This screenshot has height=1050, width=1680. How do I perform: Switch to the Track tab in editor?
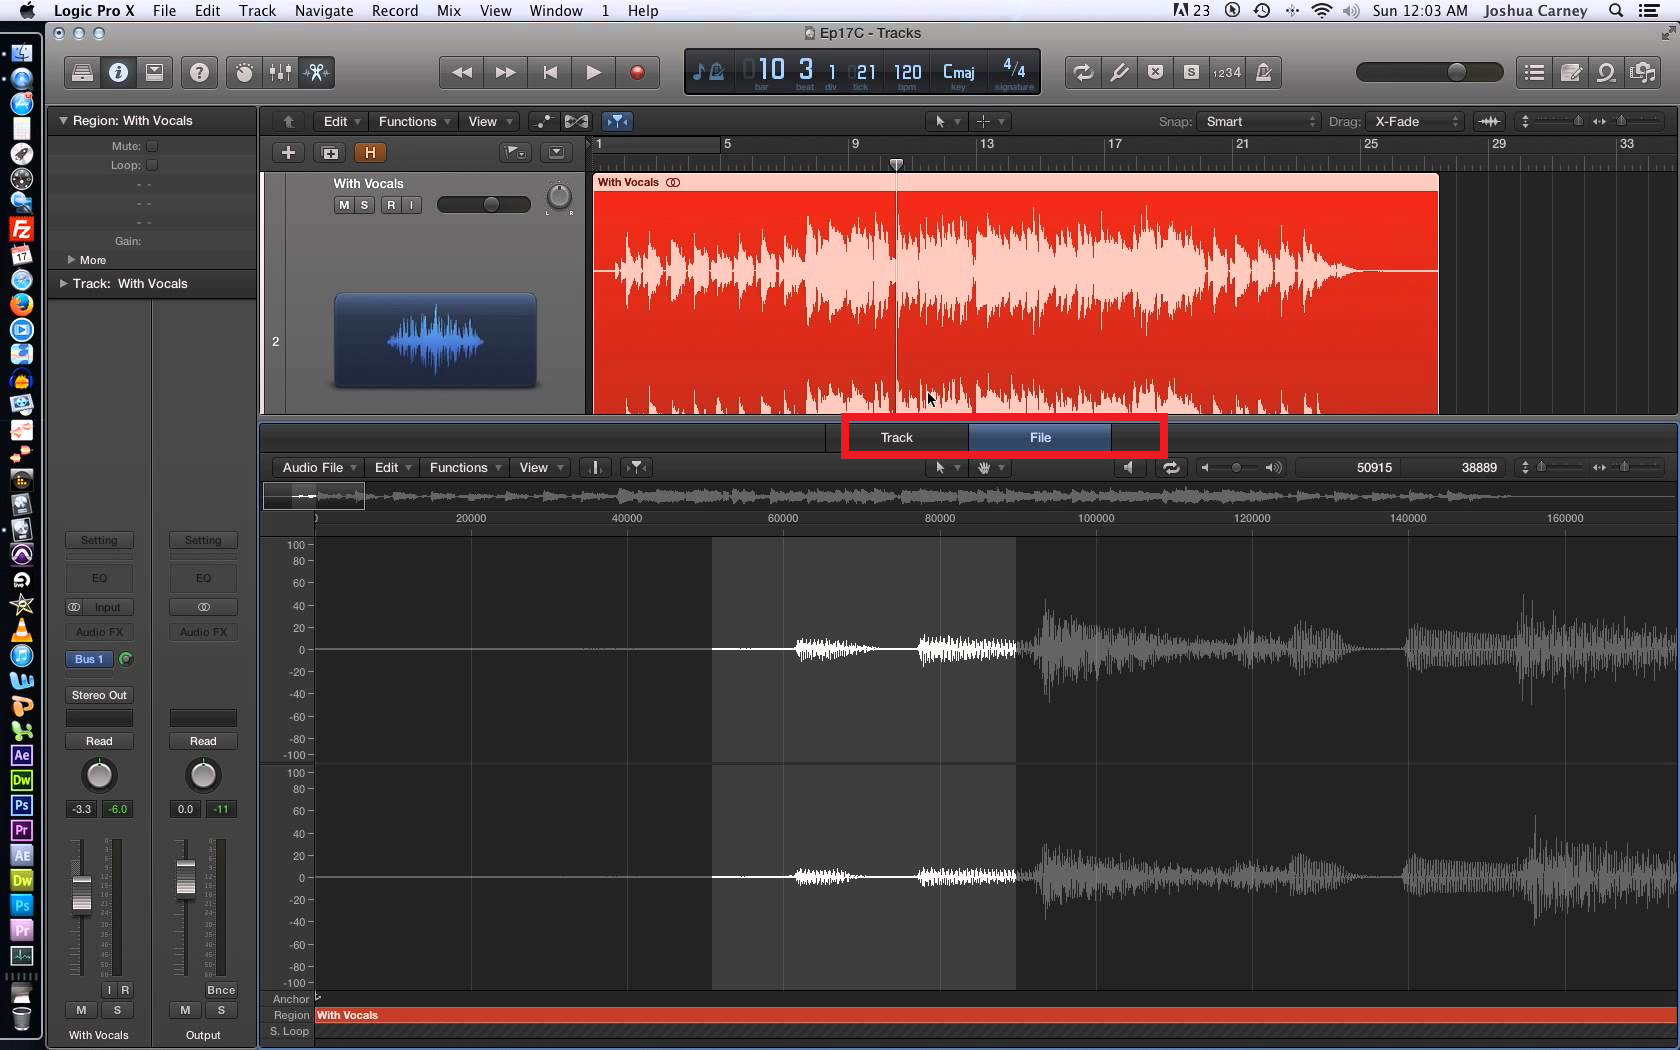click(x=896, y=437)
